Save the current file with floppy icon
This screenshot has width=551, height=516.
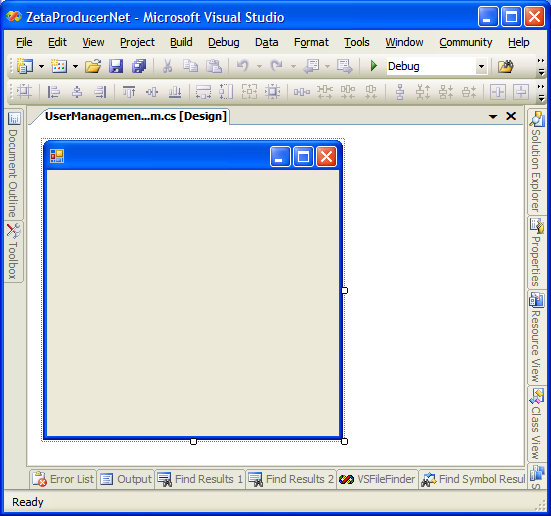tap(116, 66)
